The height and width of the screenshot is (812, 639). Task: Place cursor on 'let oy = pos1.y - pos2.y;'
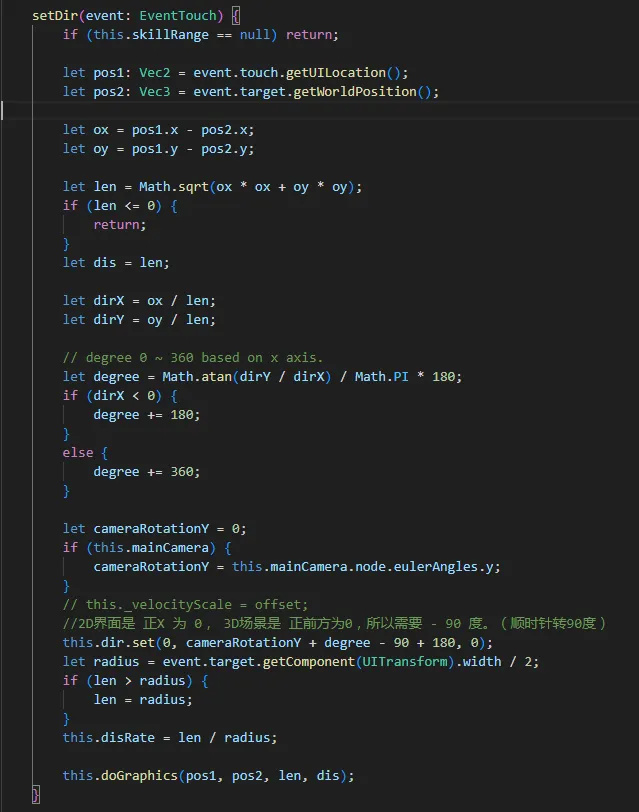(x=158, y=149)
